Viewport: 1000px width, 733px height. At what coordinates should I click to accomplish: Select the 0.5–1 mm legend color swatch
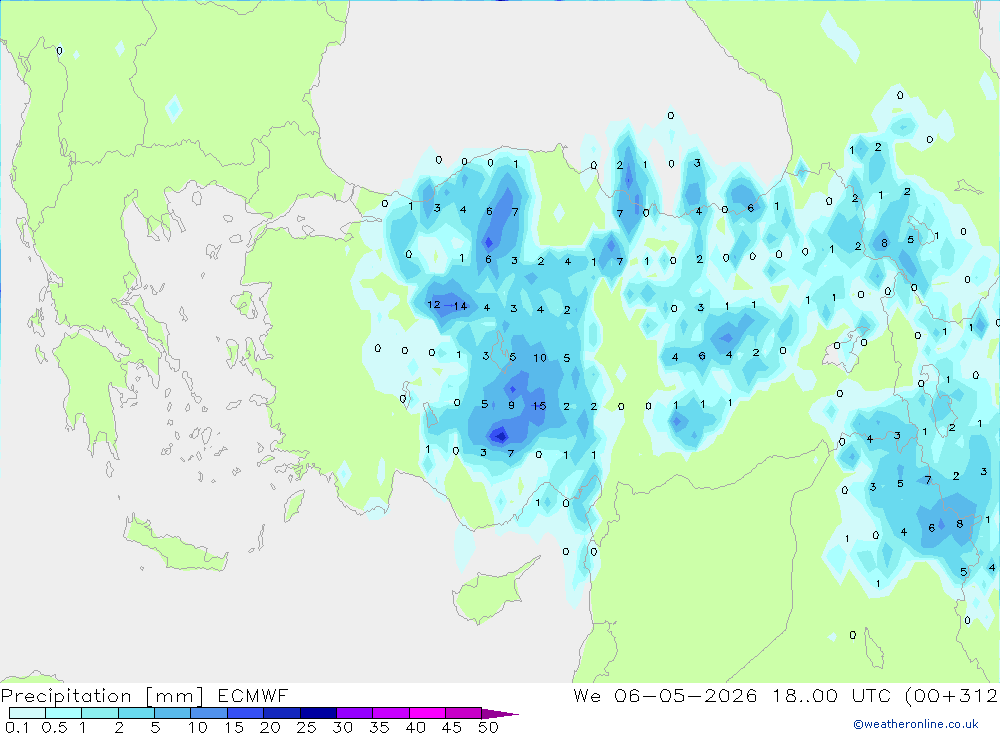[63, 713]
